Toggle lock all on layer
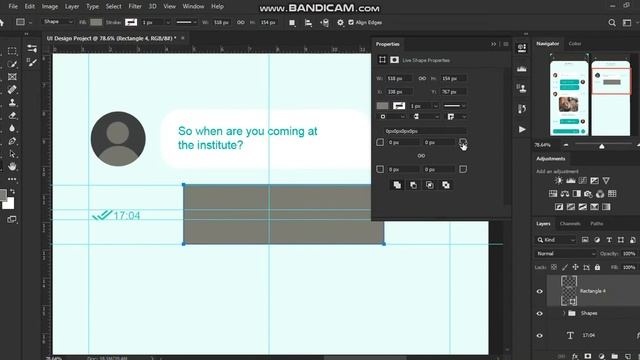 (597, 267)
